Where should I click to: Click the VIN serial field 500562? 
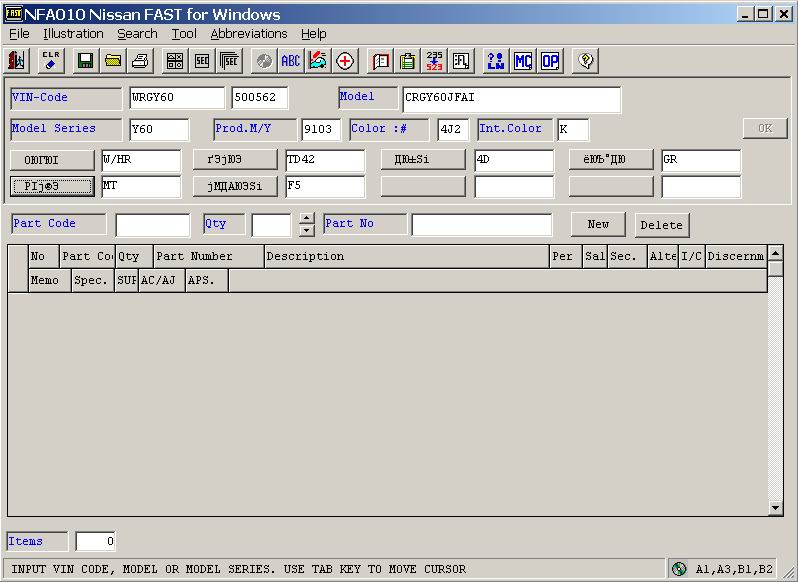pyautogui.click(x=260, y=98)
